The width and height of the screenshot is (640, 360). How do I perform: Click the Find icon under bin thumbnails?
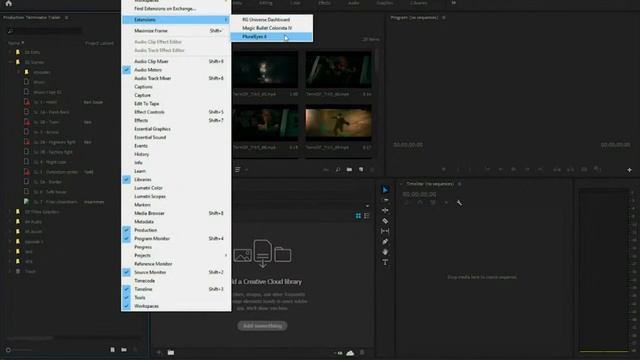(x=338, y=169)
